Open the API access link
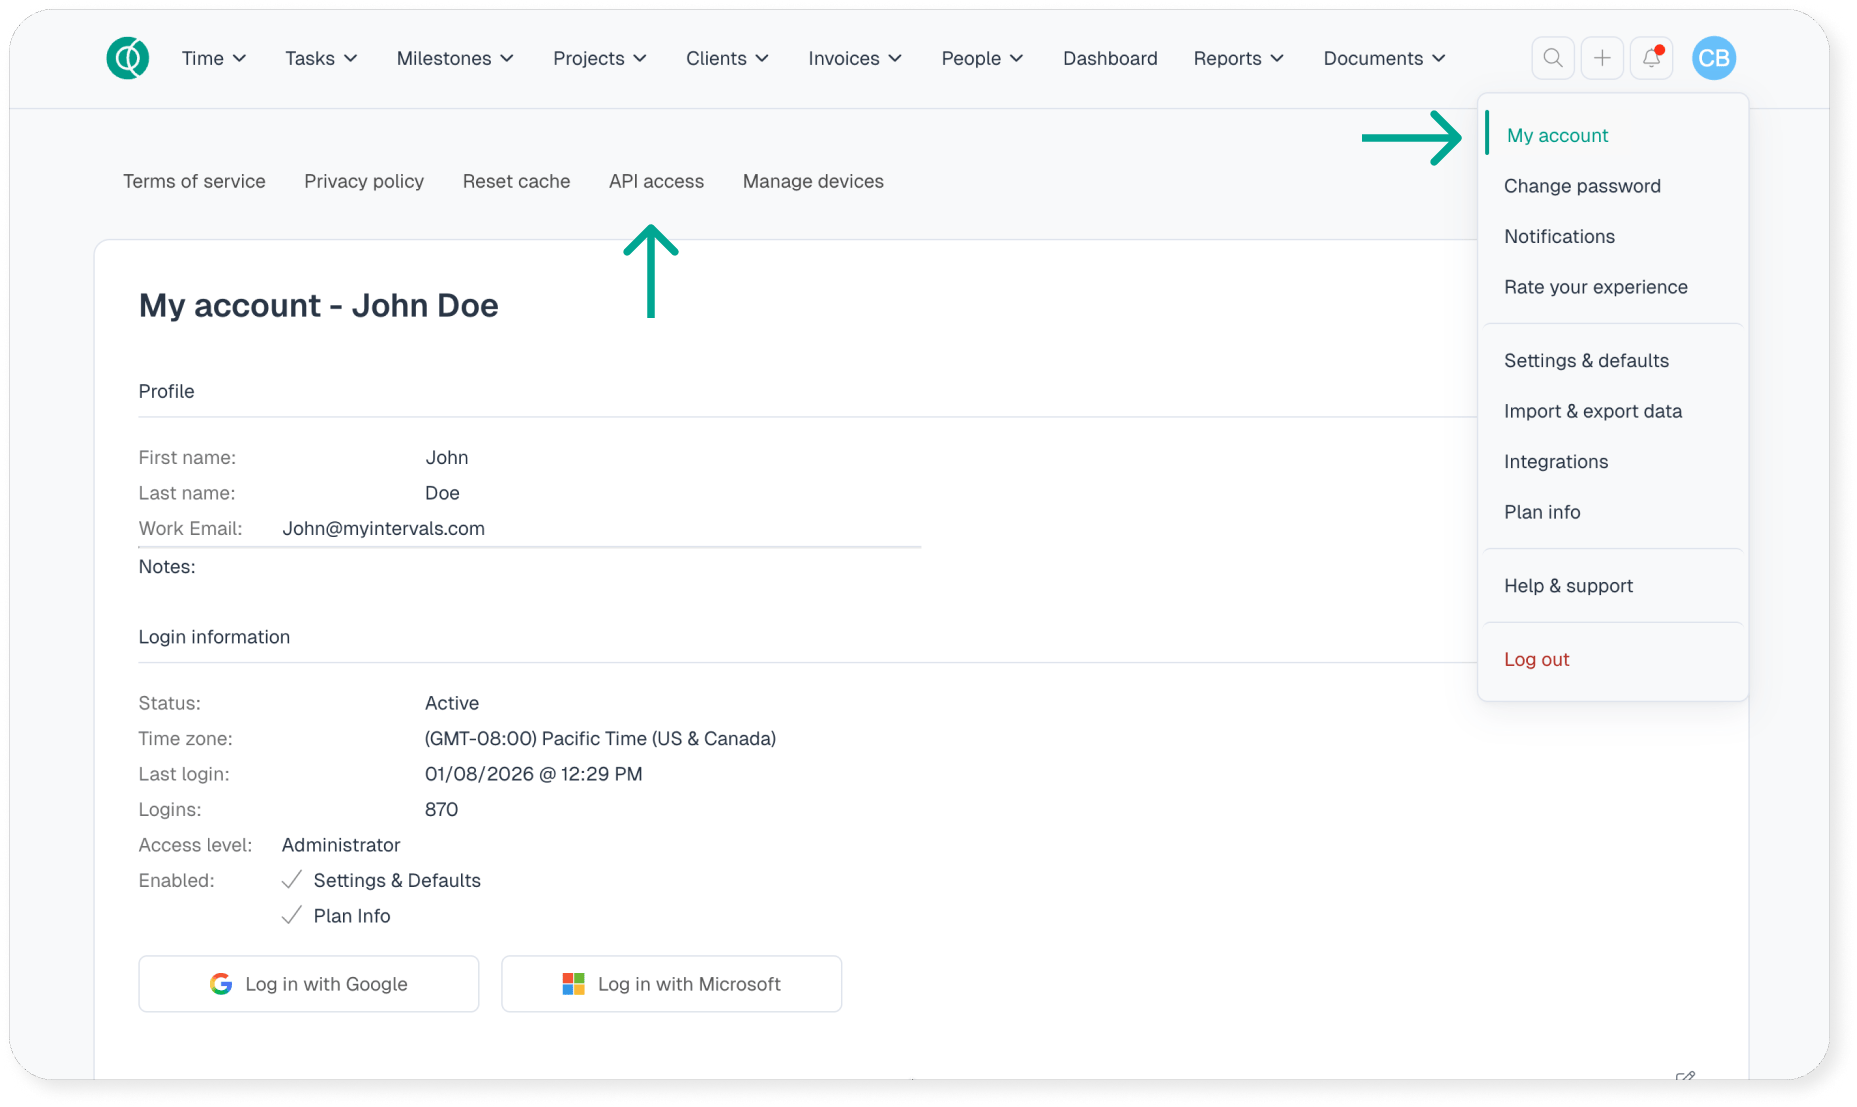The width and height of the screenshot is (1857, 1107). click(656, 181)
